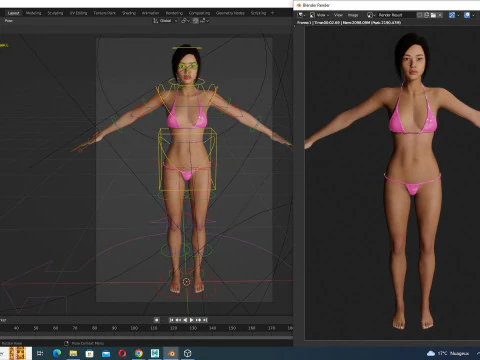Browse images with the image selector icon
Viewport: 480px width, 360px height.
point(371,15)
